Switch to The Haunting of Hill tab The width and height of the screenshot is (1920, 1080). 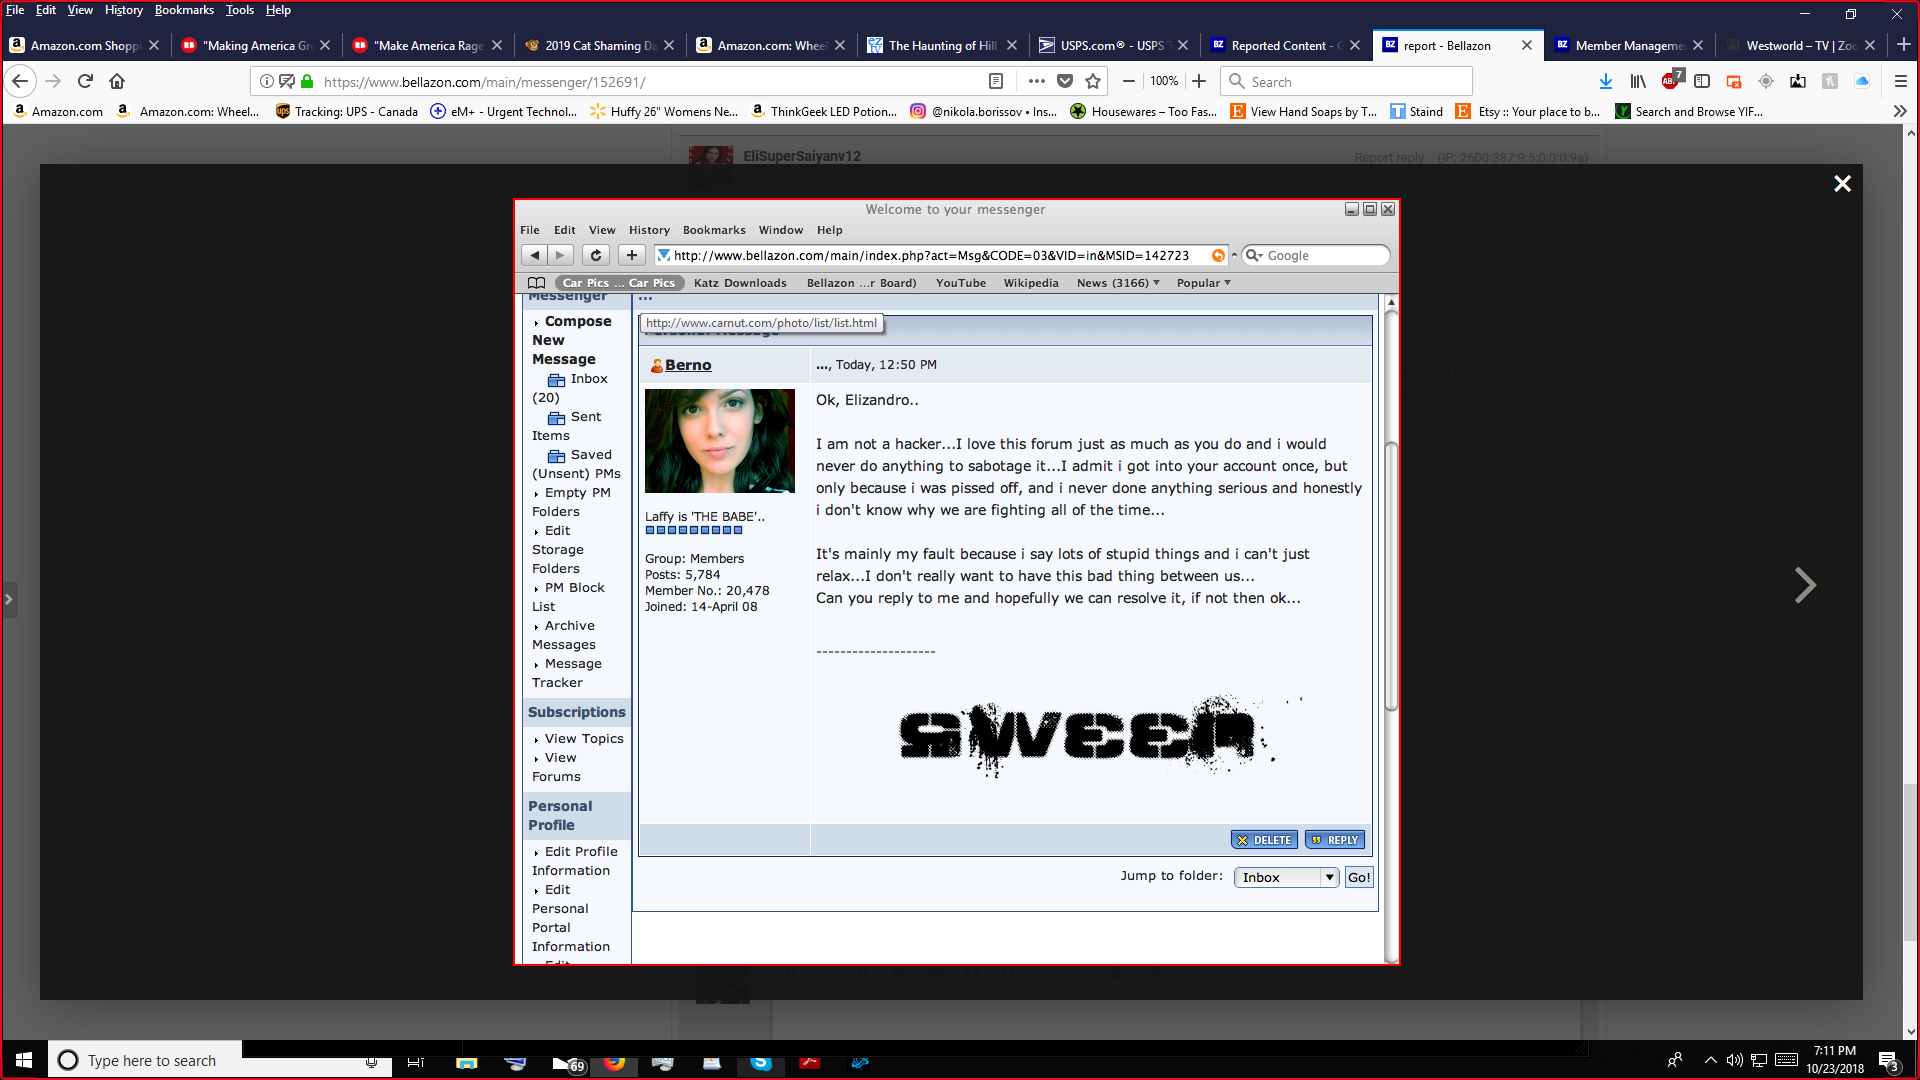(942, 45)
